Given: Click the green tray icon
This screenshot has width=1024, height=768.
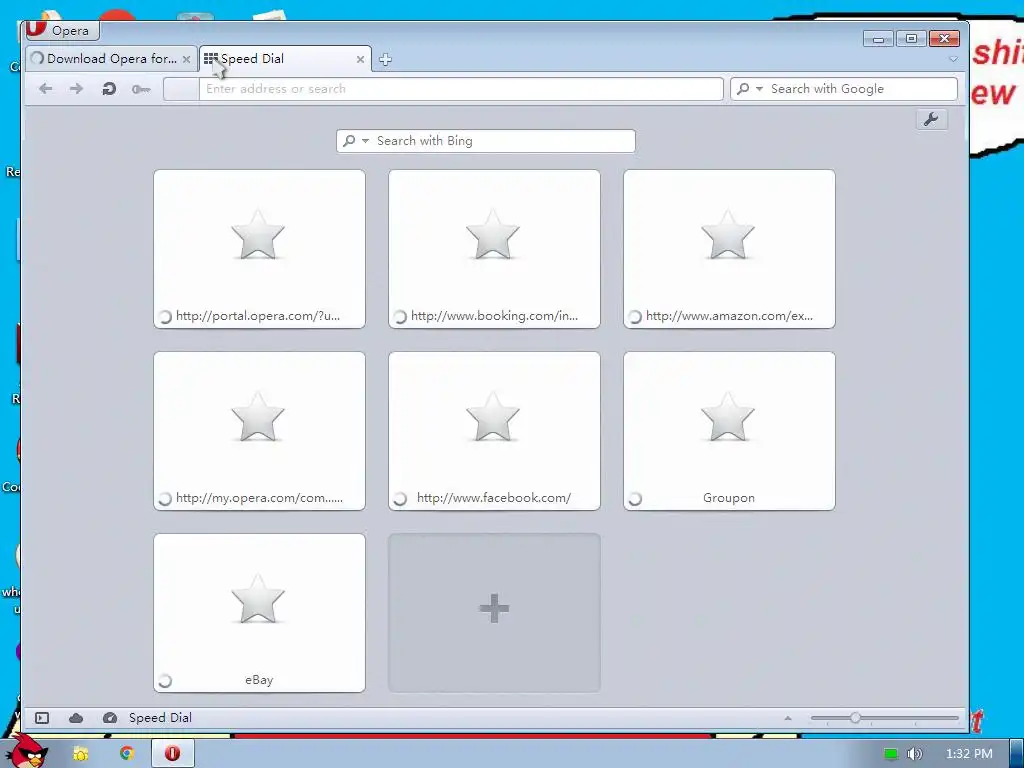Looking at the screenshot, I should tap(891, 754).
